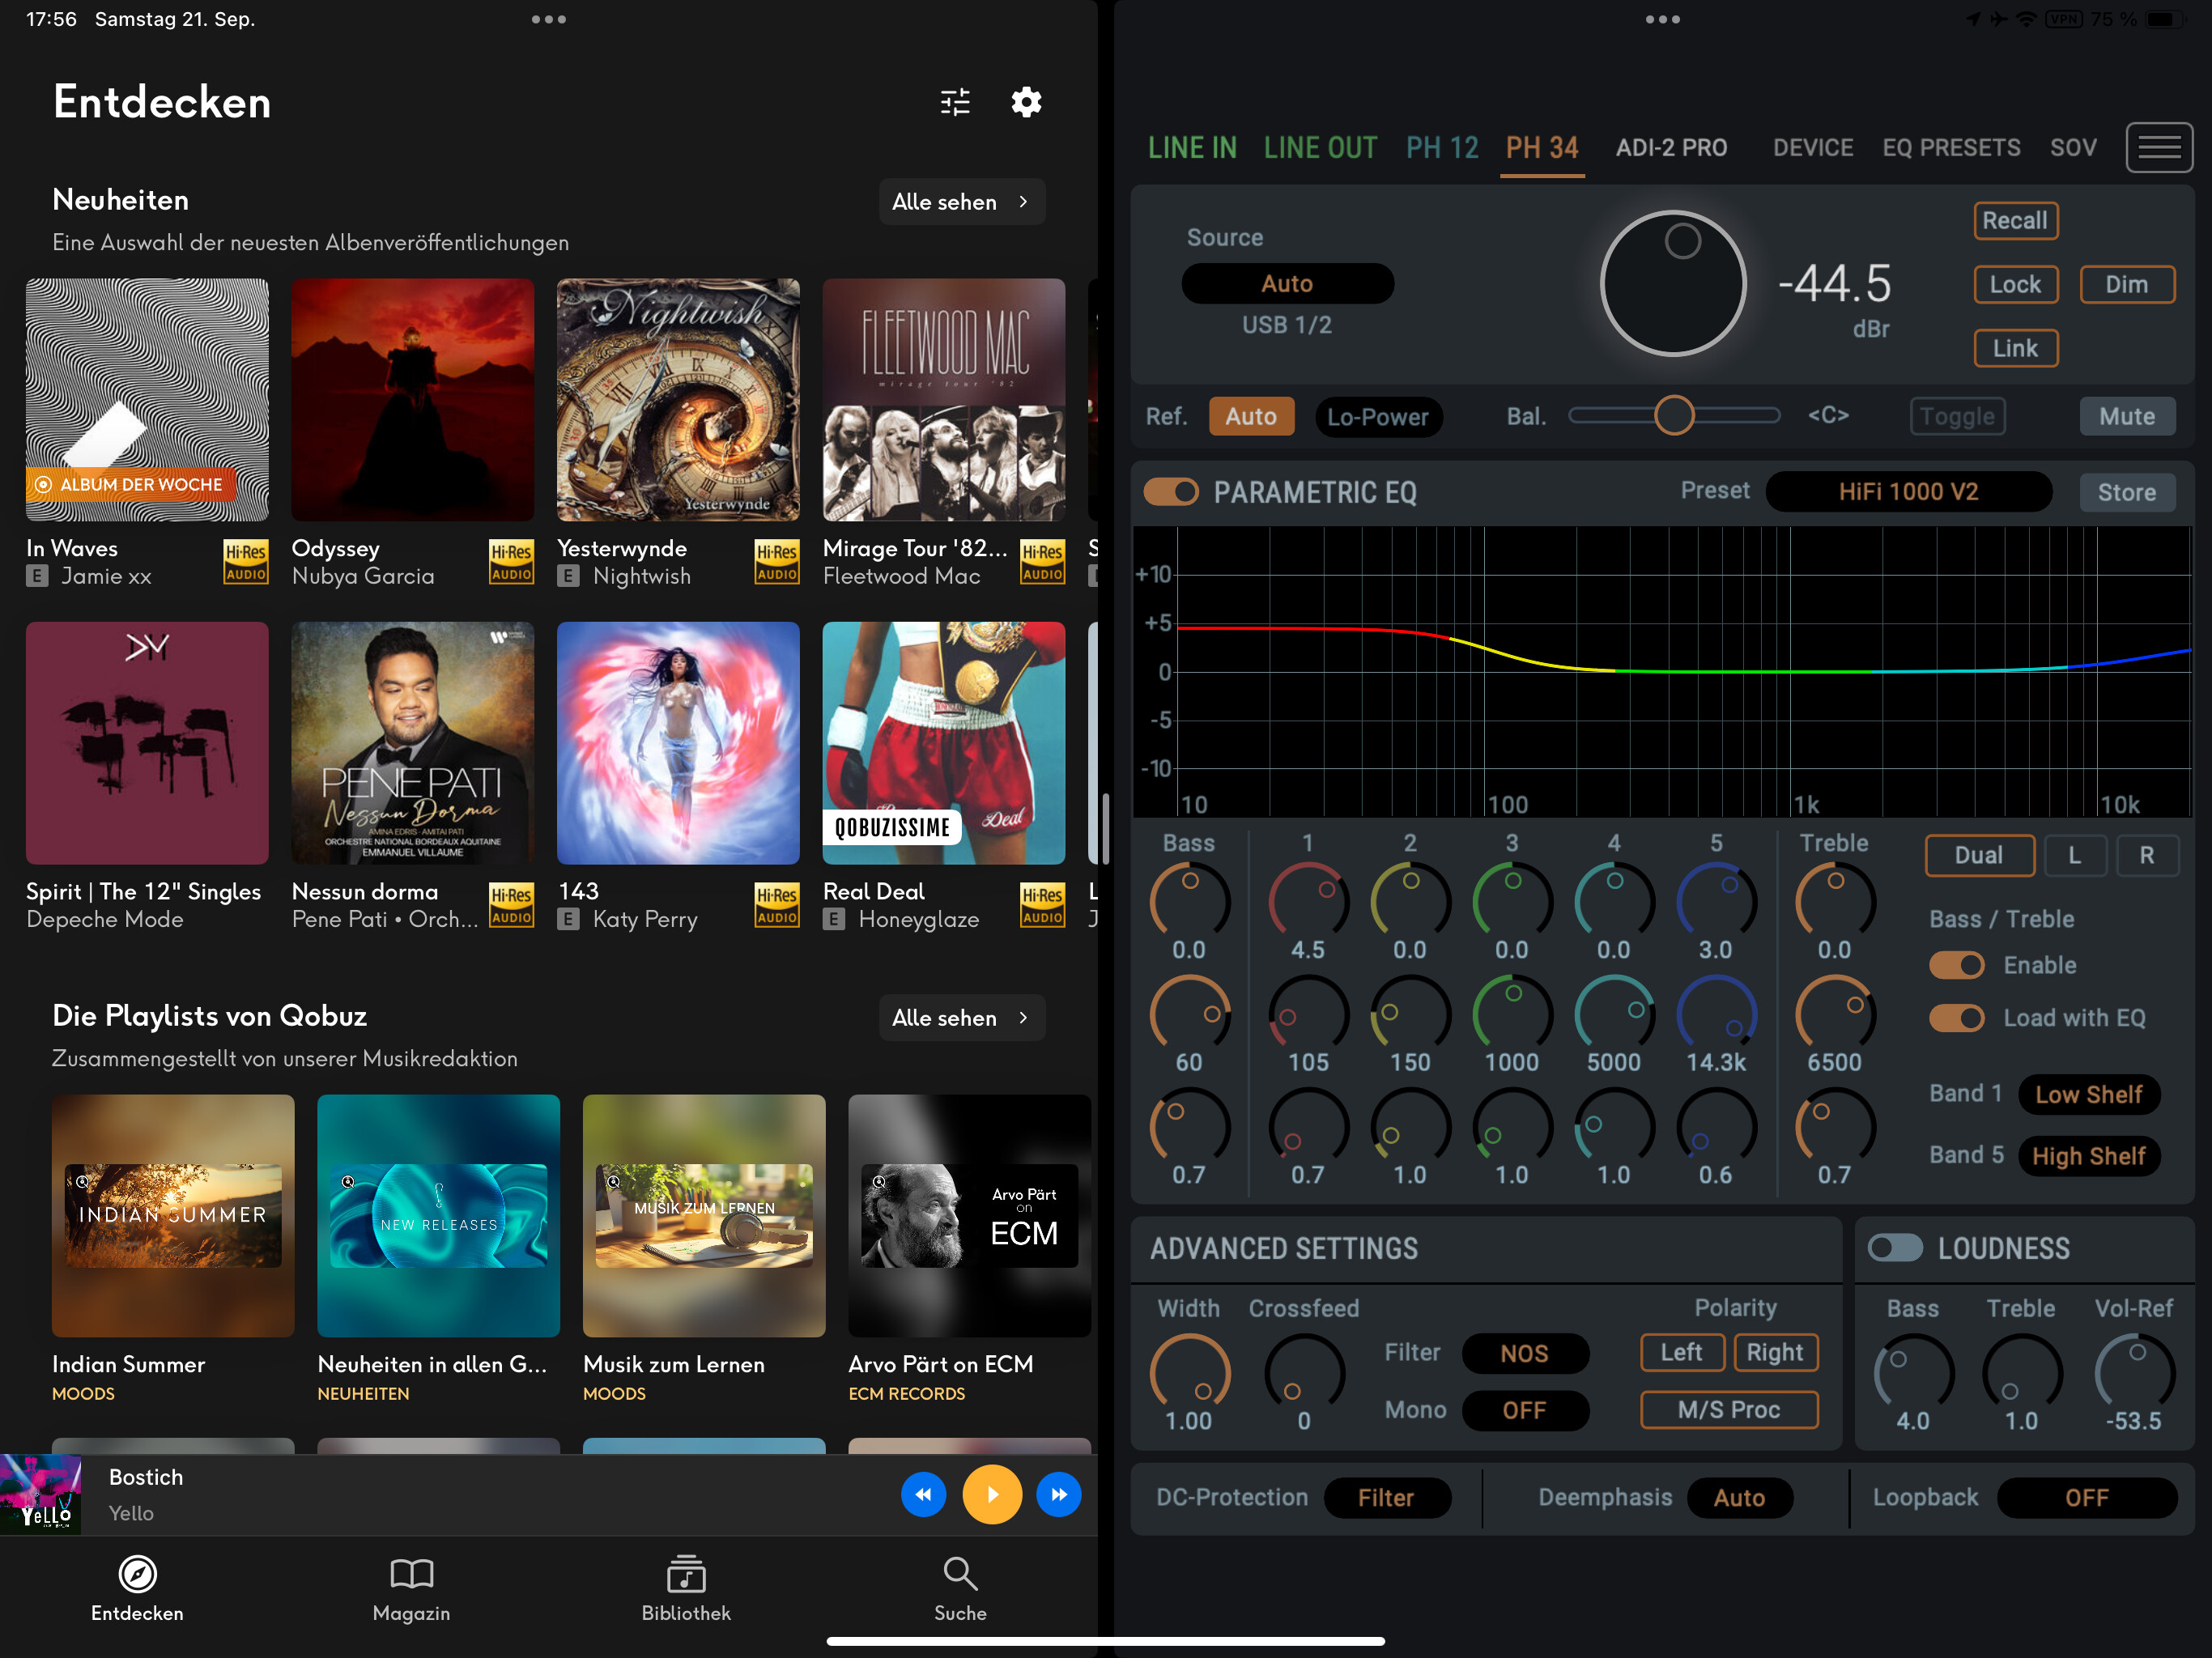Go to previous track in Qobuz player
The width and height of the screenshot is (2212, 1658).
[x=923, y=1494]
